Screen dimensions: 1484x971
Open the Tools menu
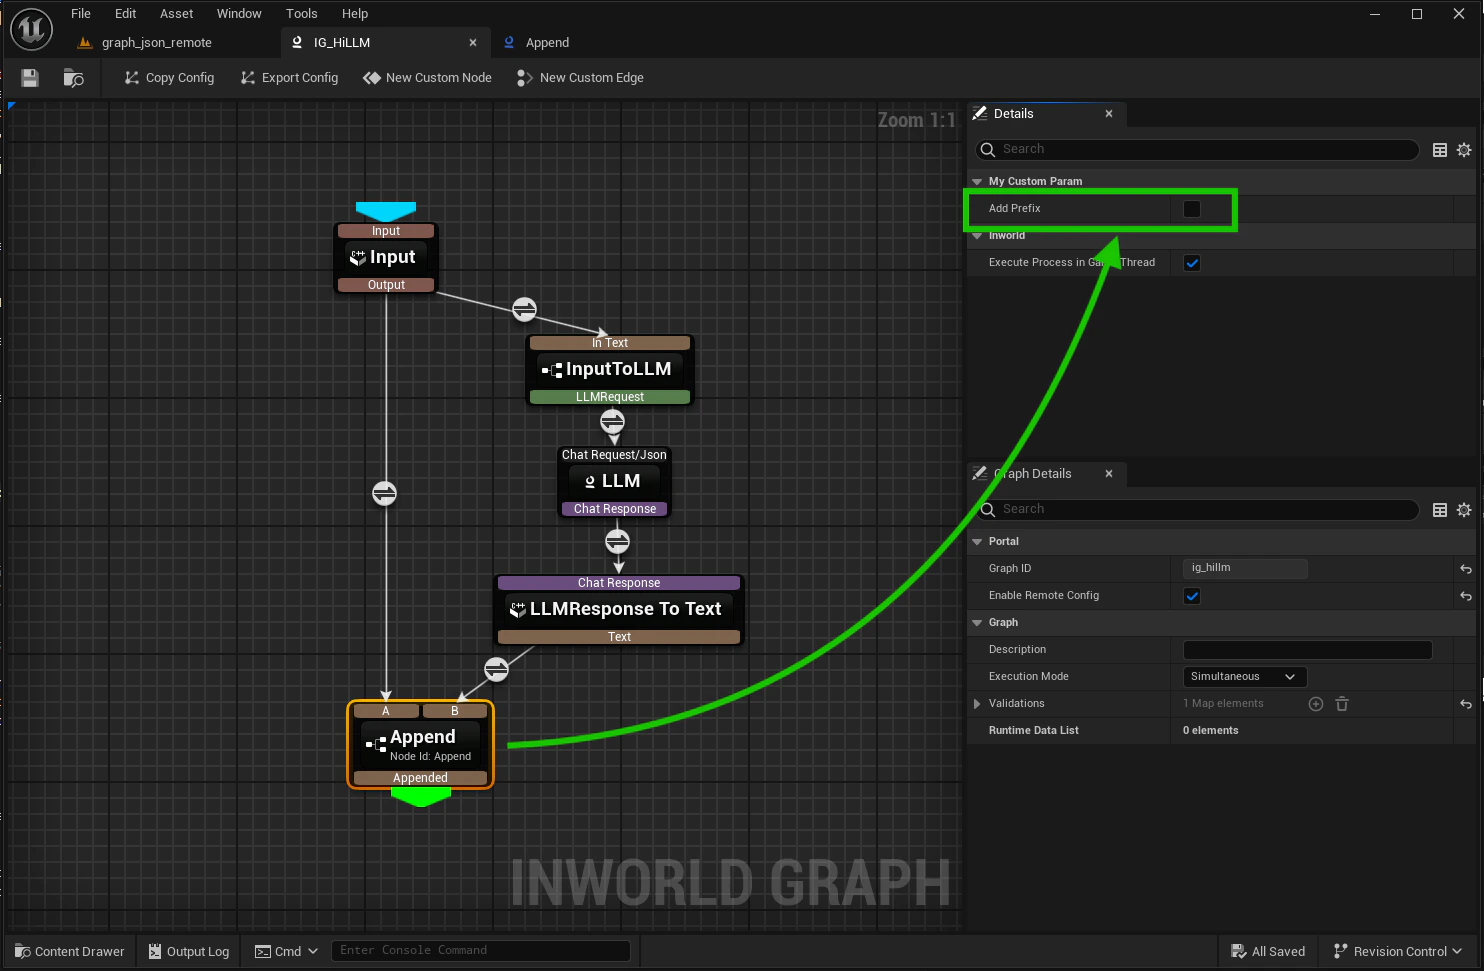[x=301, y=13]
